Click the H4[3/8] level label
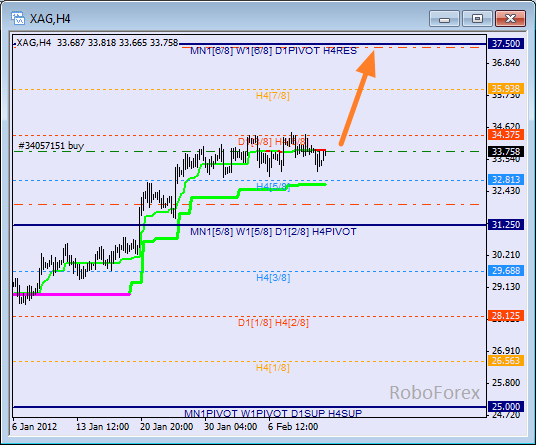This screenshot has height=445, width=536. [x=273, y=278]
